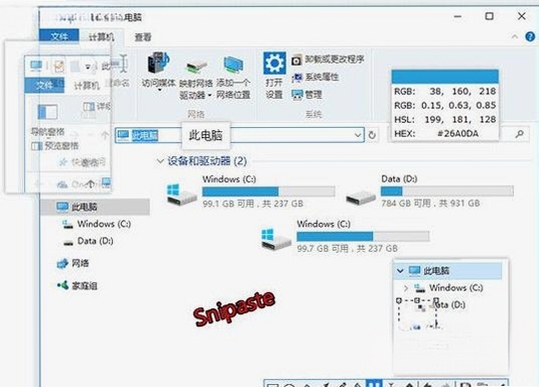Click the 访问媒体 media server icon
The height and width of the screenshot is (387, 539).
point(158,63)
